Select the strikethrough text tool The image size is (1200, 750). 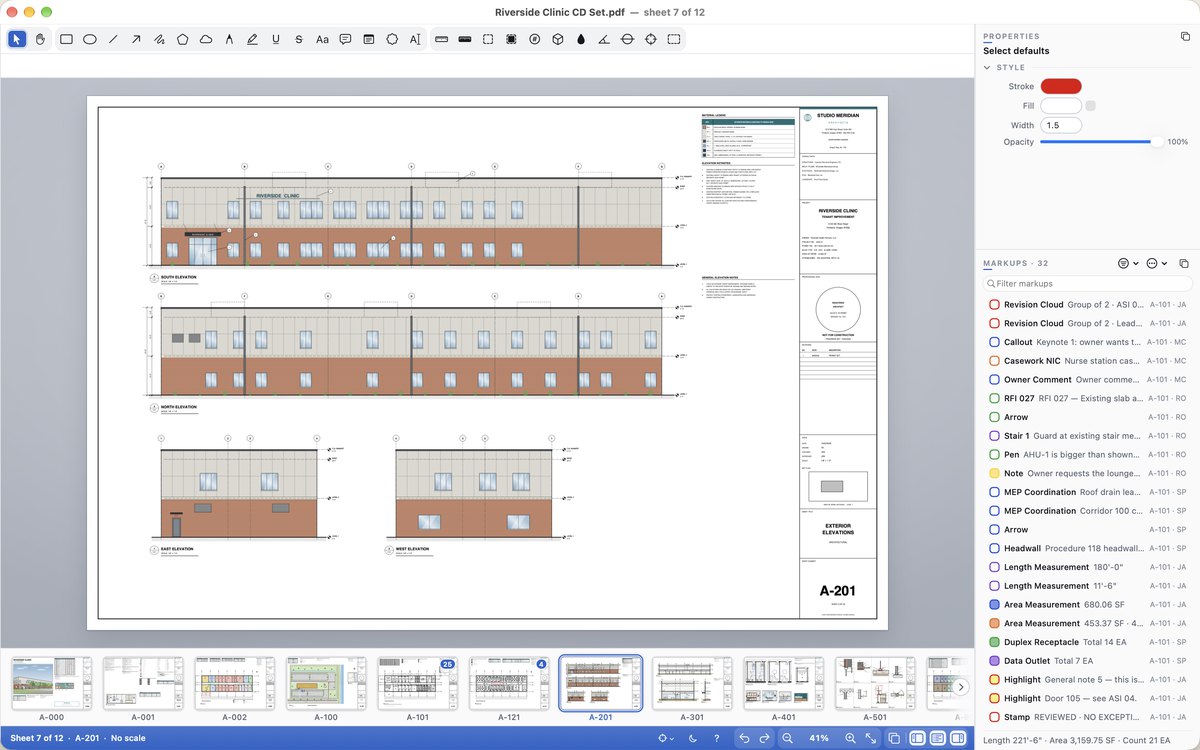point(299,39)
